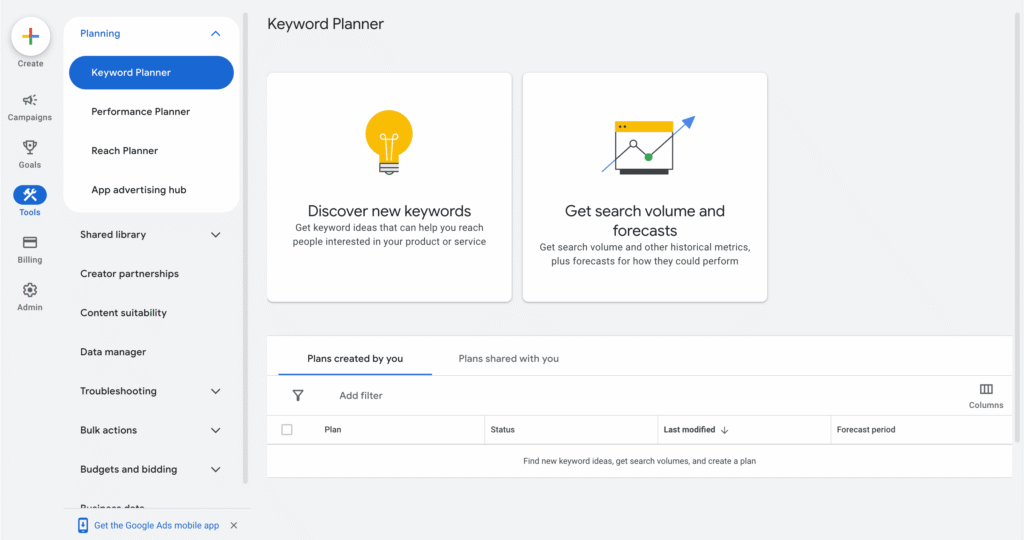Click the mobile phone app icon
The height and width of the screenshot is (540, 1024).
click(83, 525)
